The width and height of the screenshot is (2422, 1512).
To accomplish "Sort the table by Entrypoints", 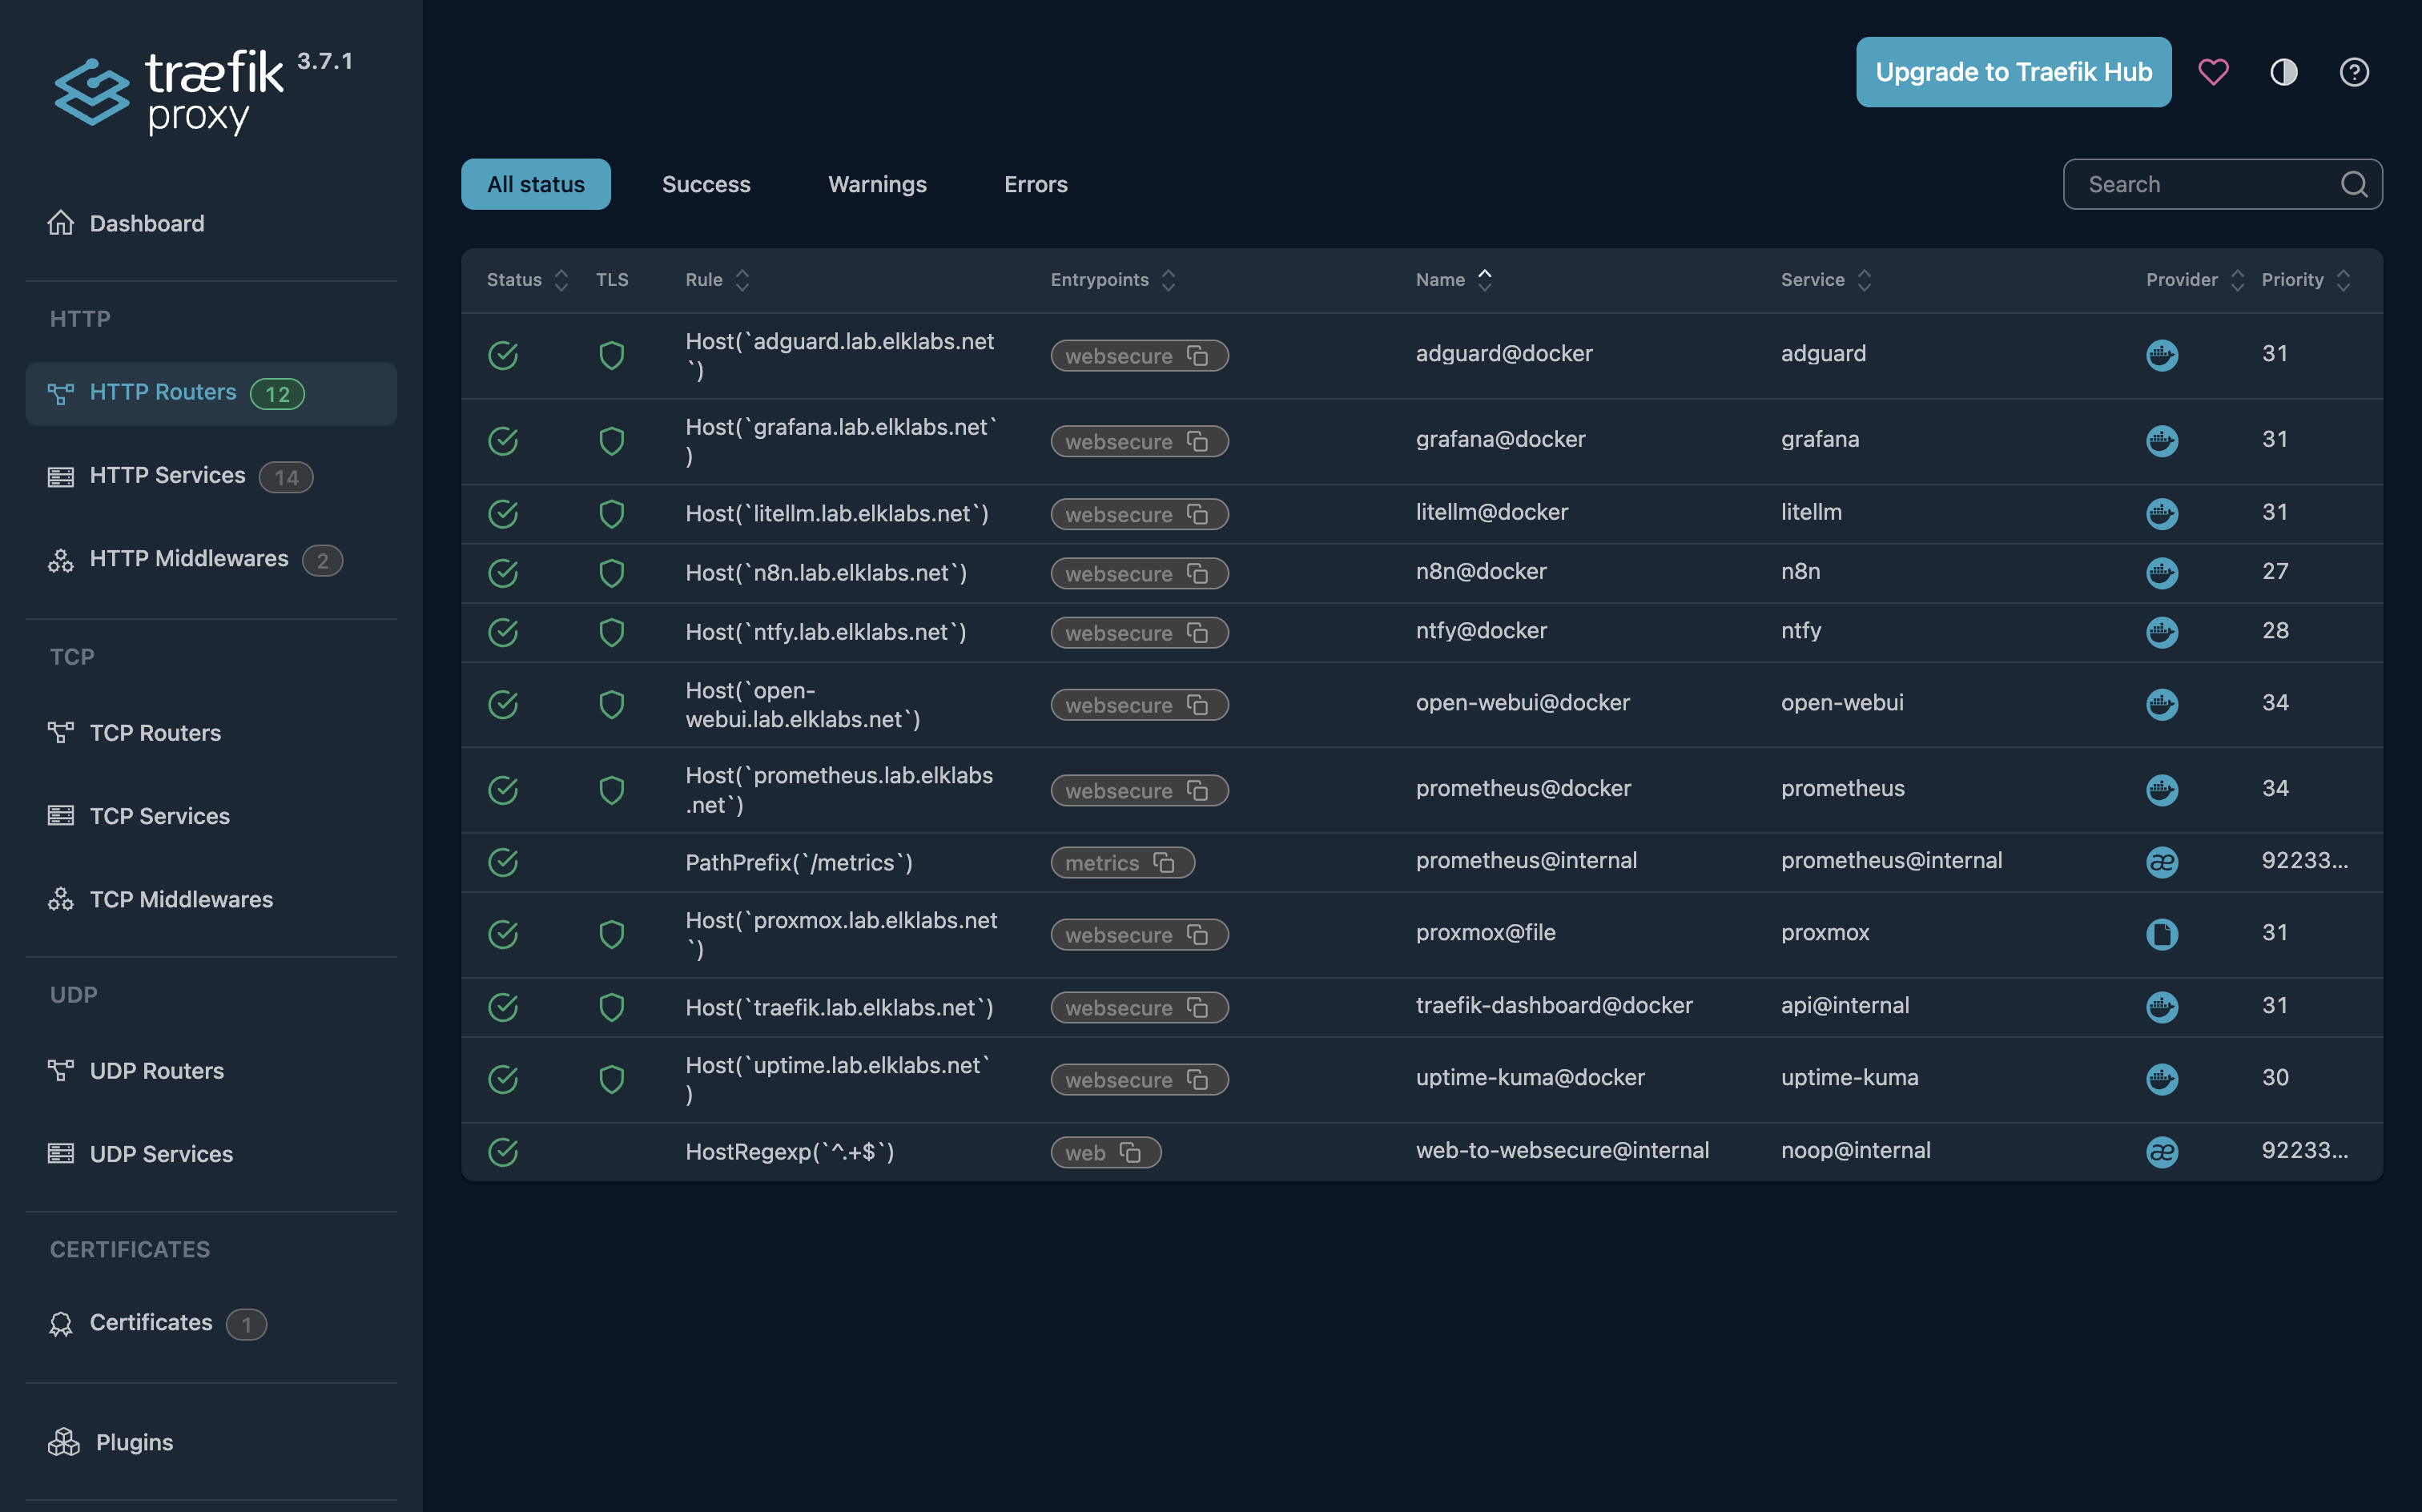I will (1112, 280).
